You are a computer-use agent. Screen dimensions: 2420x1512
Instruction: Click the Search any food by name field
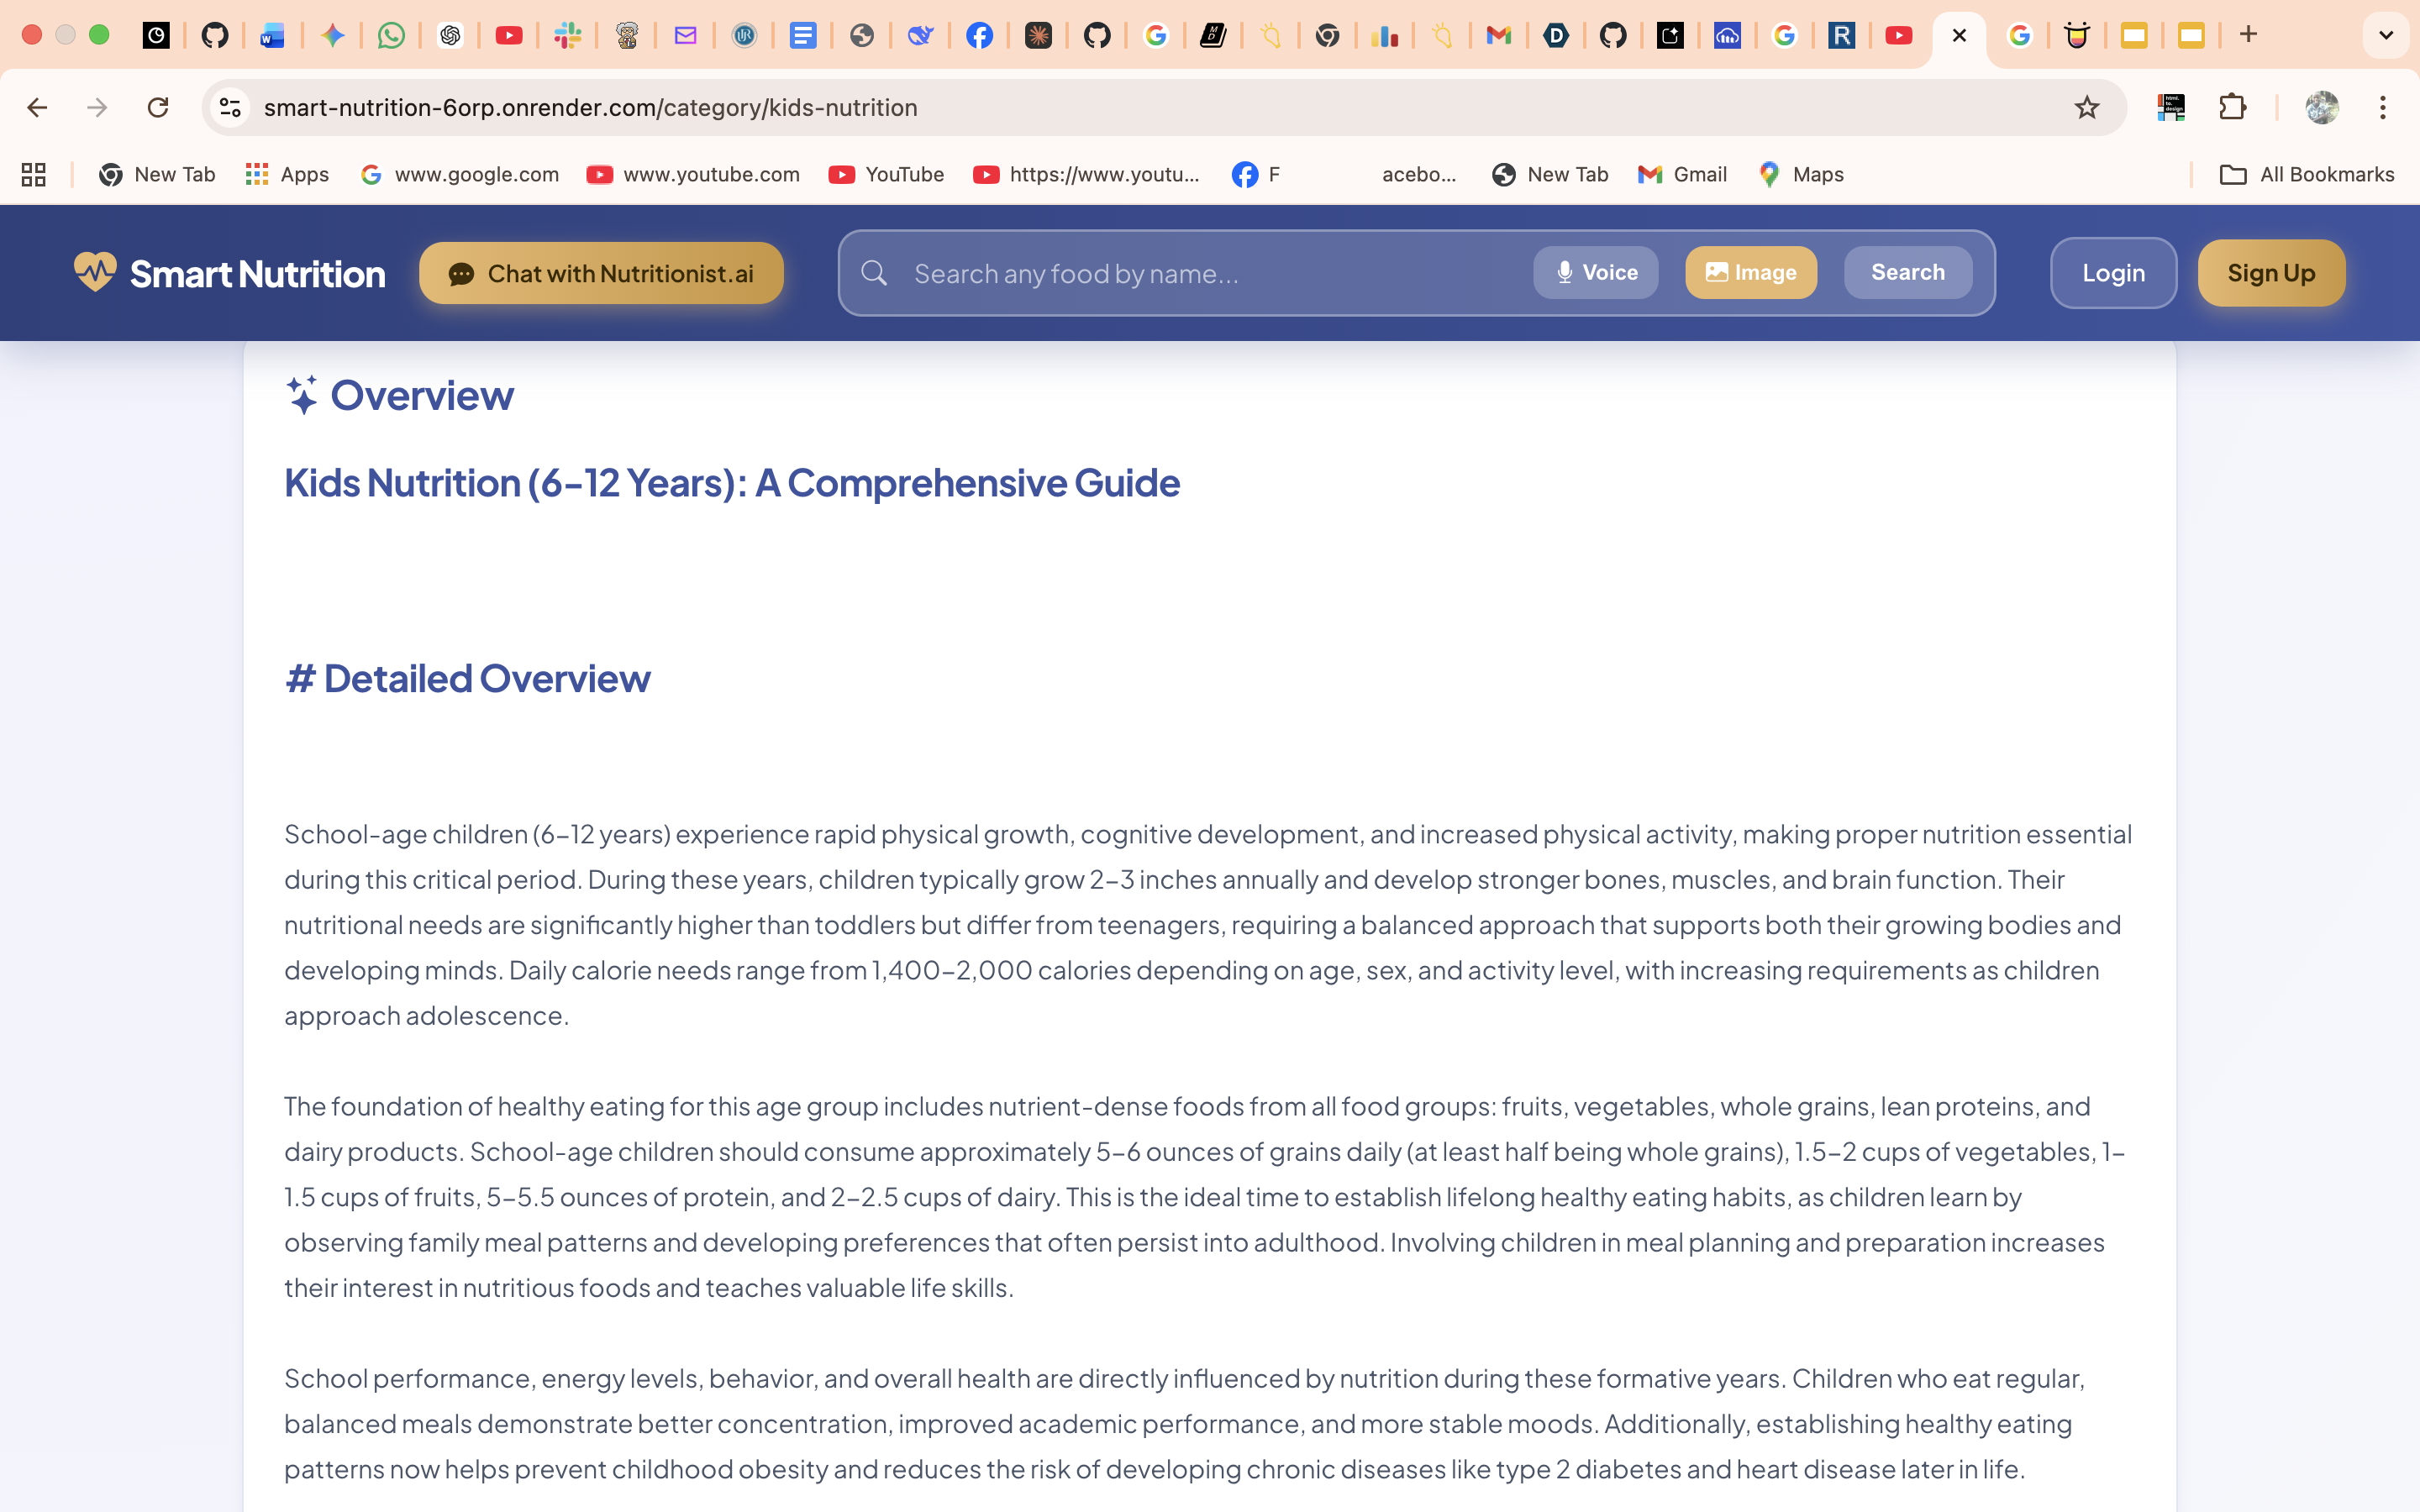(1200, 273)
